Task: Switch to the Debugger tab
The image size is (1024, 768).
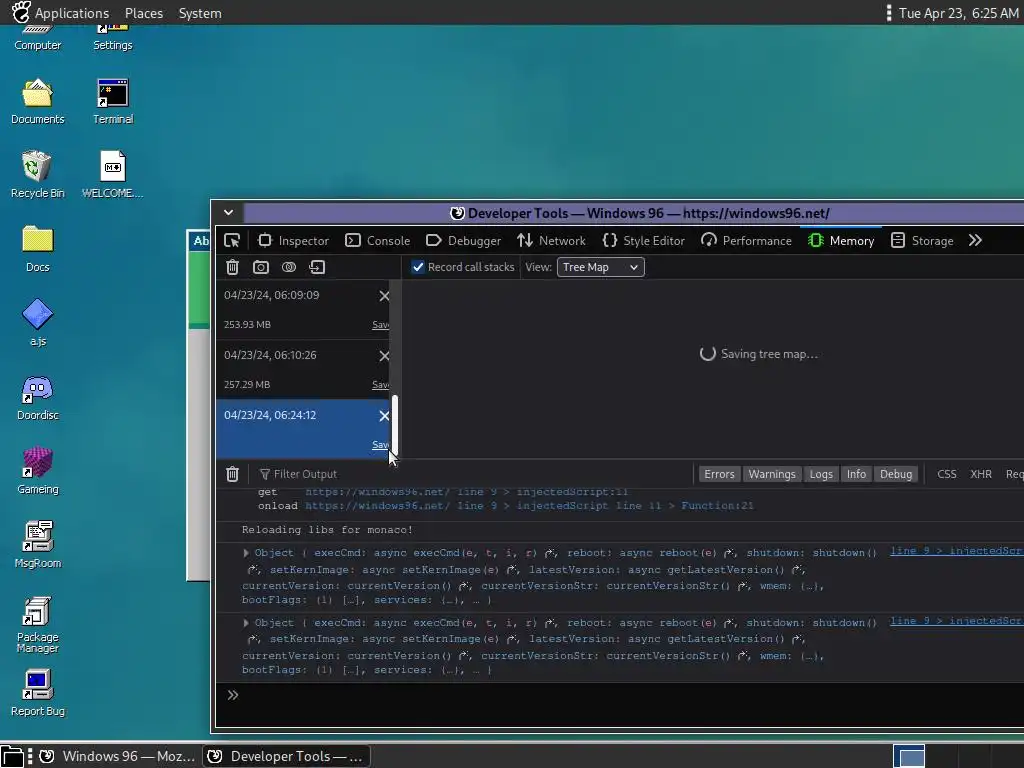Action: point(464,240)
